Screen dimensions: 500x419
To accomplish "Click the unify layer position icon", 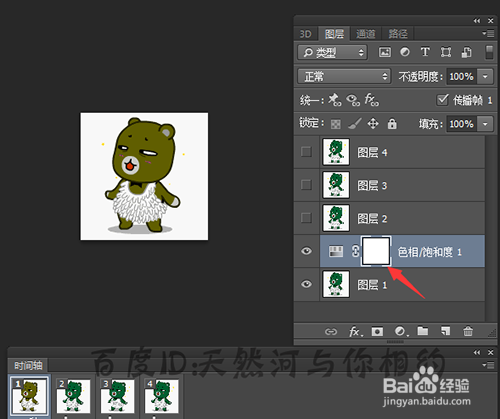I will point(335,100).
